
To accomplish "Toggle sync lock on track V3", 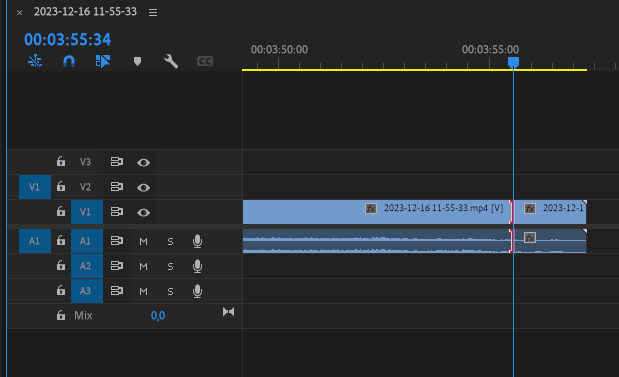I will point(116,161).
